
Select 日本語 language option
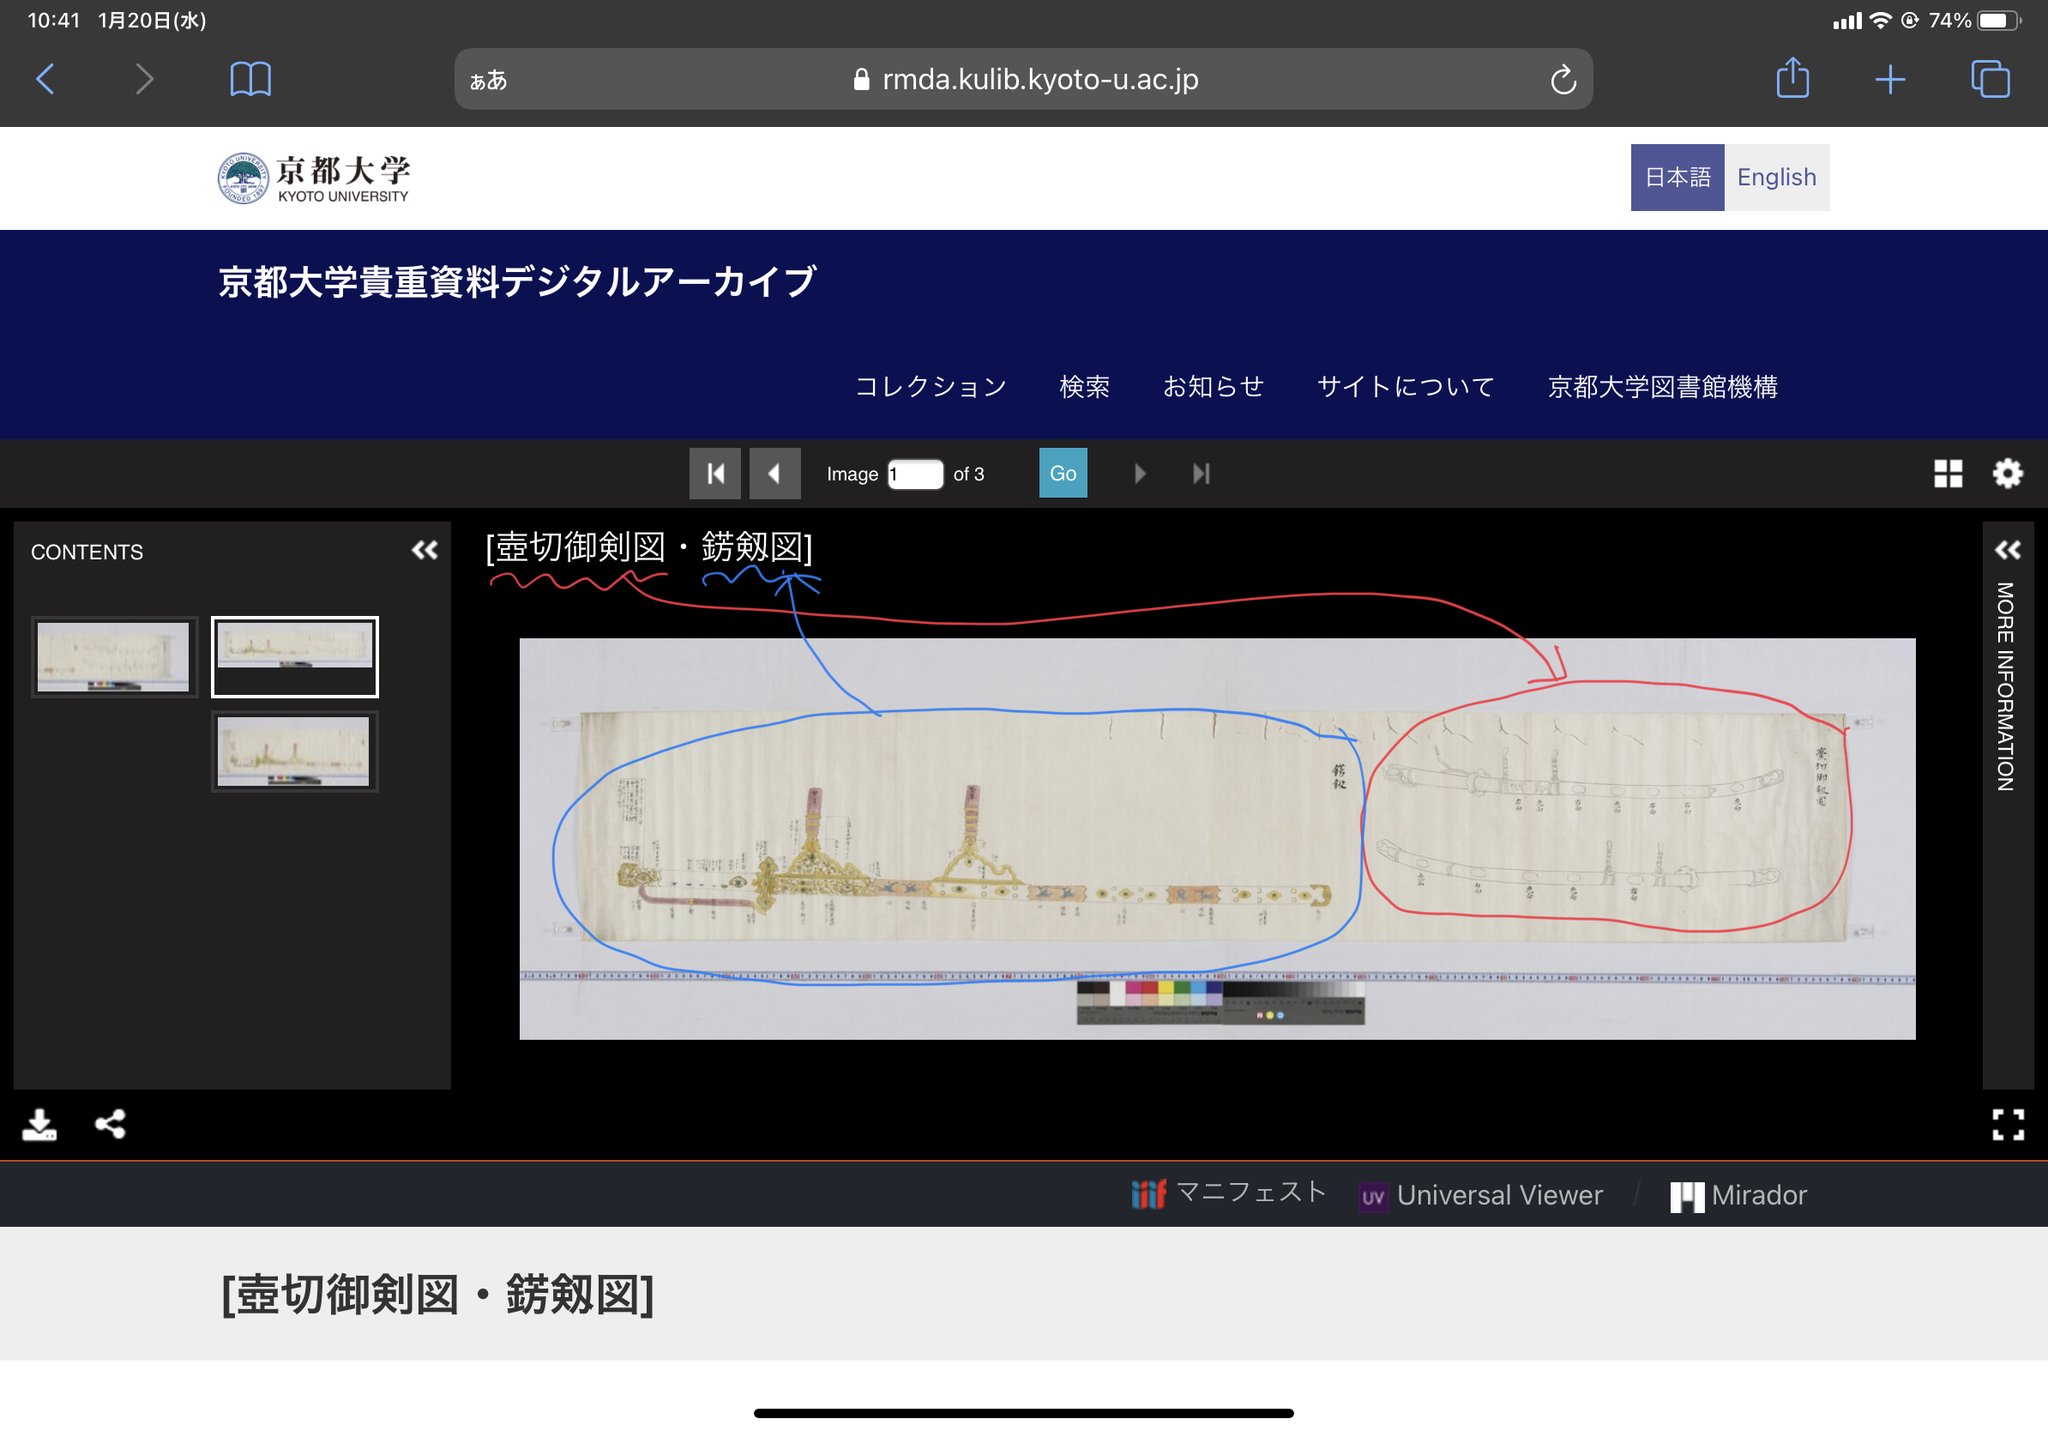tap(1677, 177)
